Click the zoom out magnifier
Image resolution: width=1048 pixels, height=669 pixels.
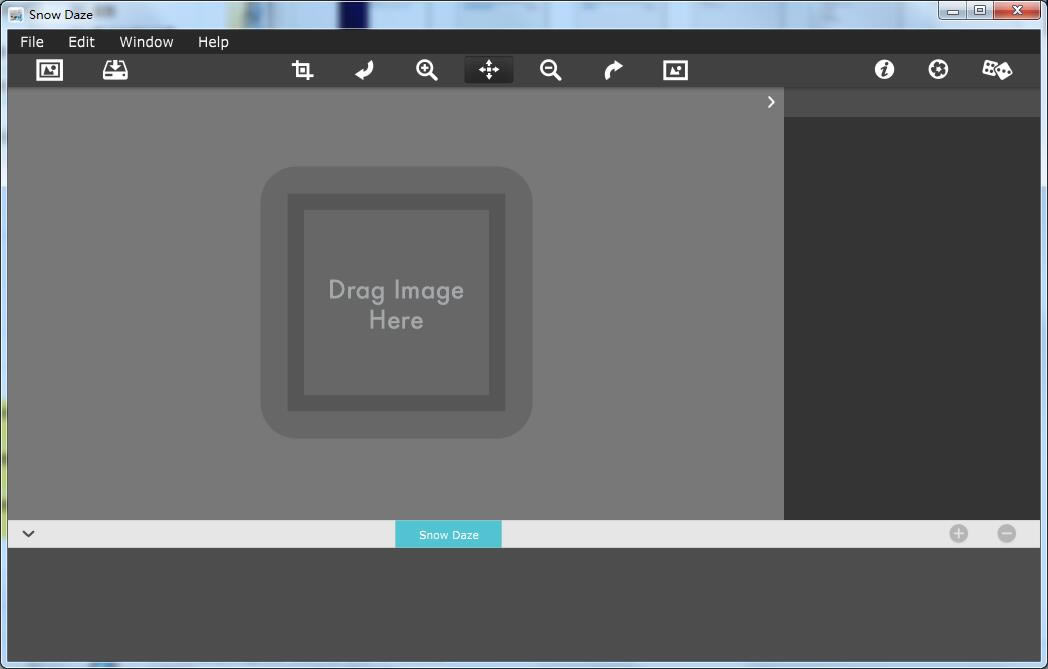551,70
